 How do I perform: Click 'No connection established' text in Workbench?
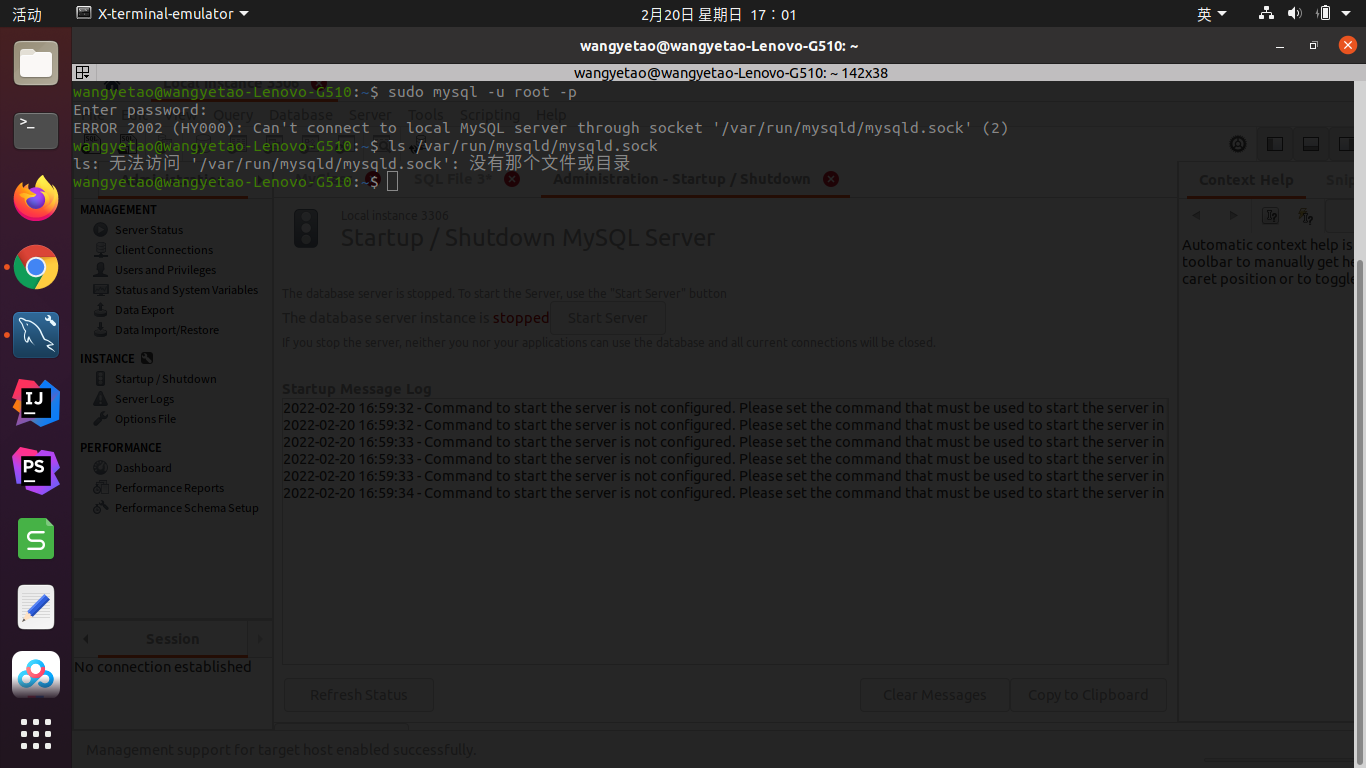click(x=163, y=666)
